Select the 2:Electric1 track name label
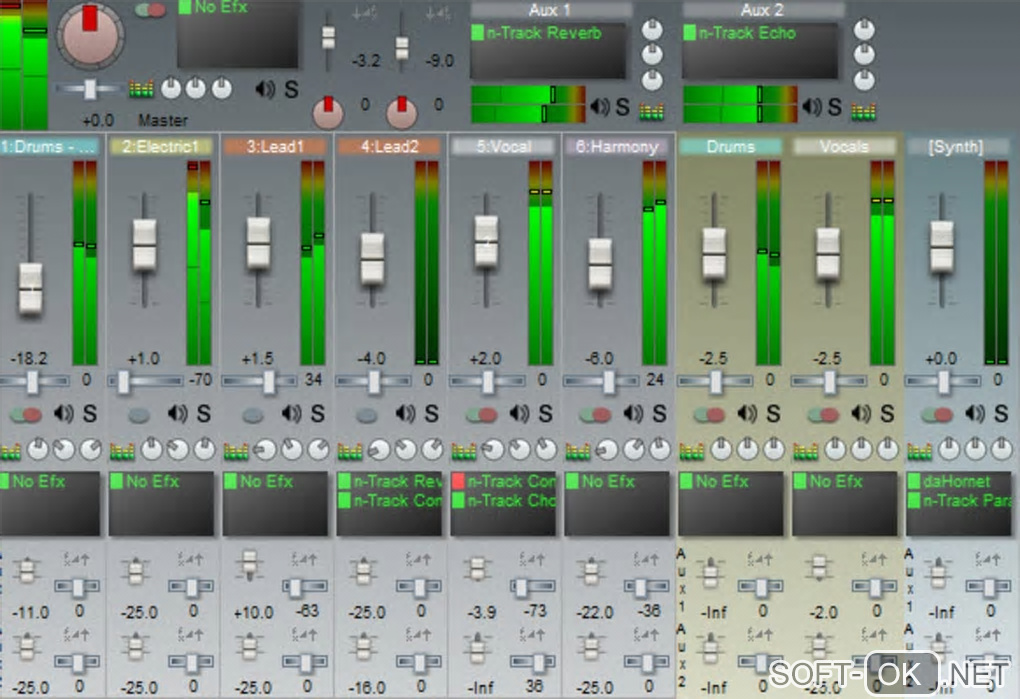 [x=161, y=146]
